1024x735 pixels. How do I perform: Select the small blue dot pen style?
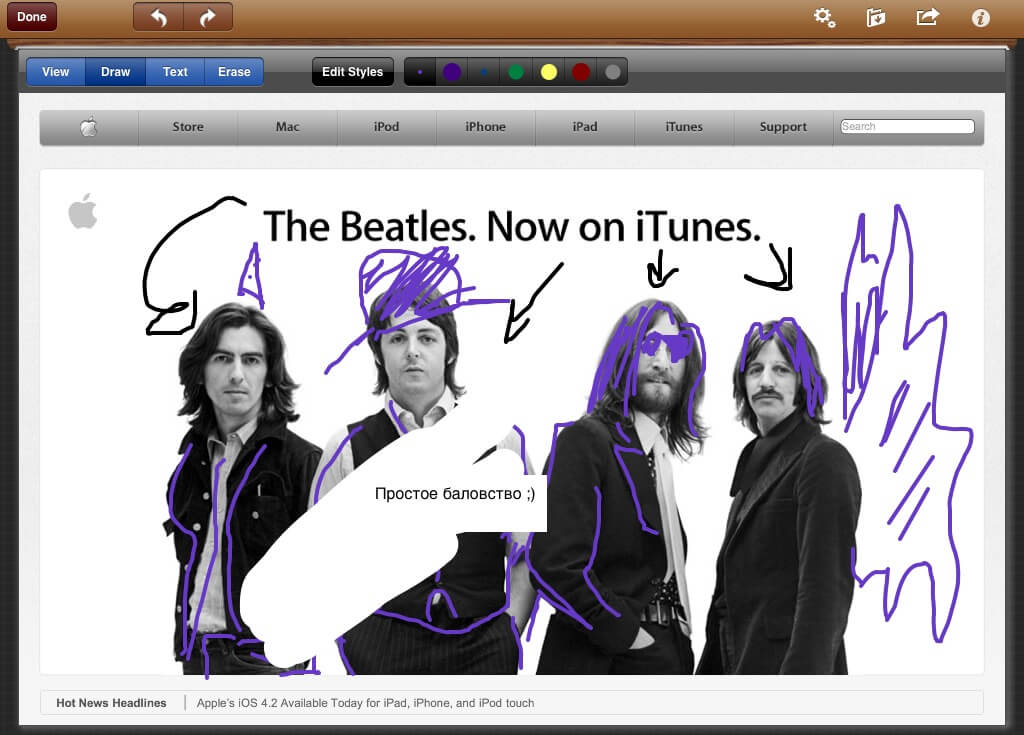[484, 72]
